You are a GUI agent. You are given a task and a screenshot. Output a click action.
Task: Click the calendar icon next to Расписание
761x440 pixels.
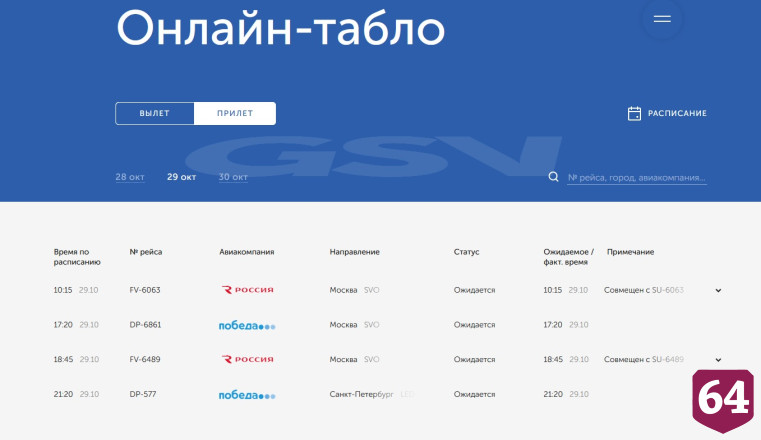click(634, 114)
